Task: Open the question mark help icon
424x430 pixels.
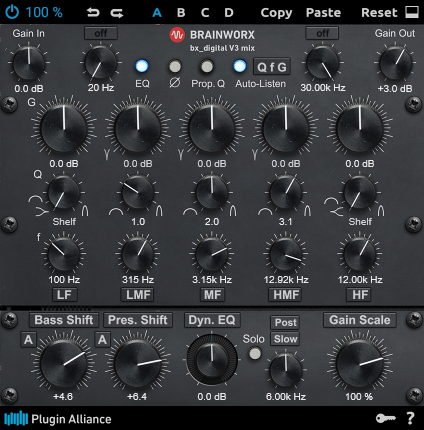Action: (x=411, y=418)
